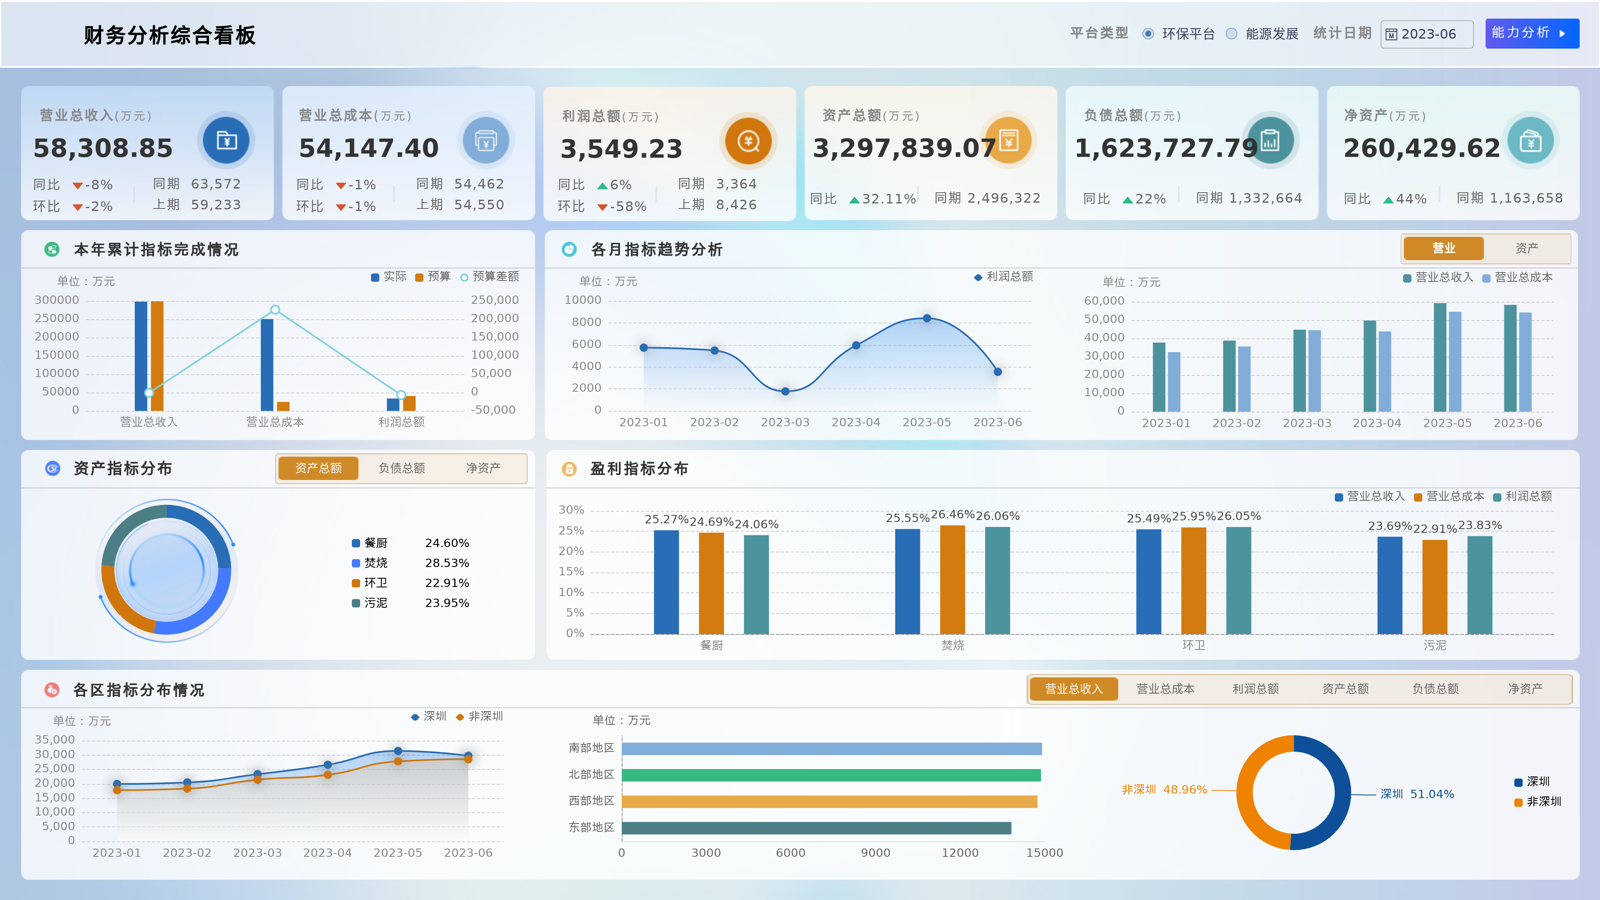Toggle 污泥 legend in asset donut chart
The width and height of the screenshot is (1600, 900).
tap(370, 603)
